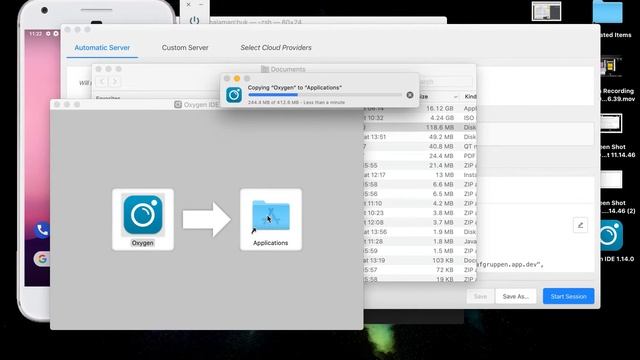The height and width of the screenshot is (360, 640).
Task: Select the 40.8 MB QT movie row
Action: point(420,146)
